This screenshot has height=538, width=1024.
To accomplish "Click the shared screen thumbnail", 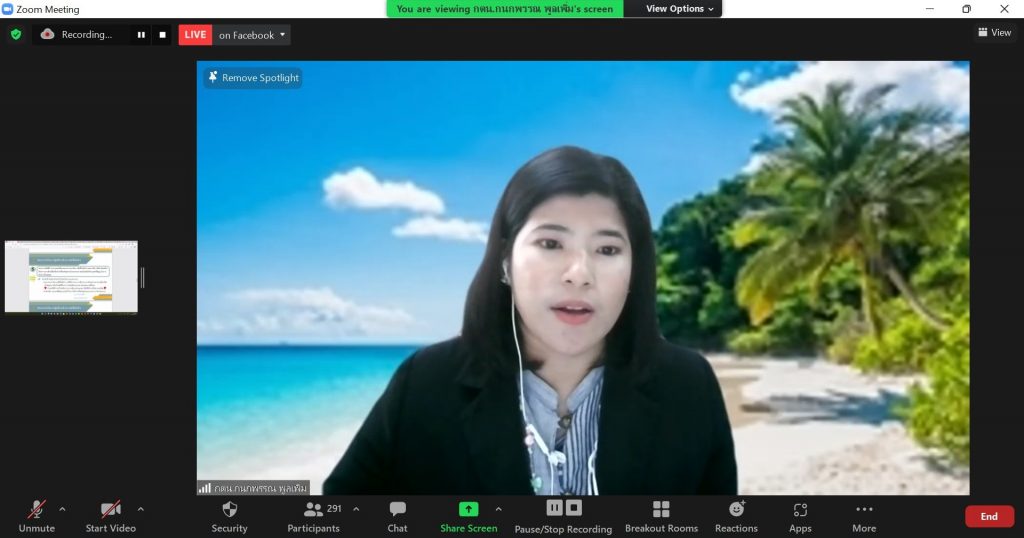I will click(x=71, y=277).
